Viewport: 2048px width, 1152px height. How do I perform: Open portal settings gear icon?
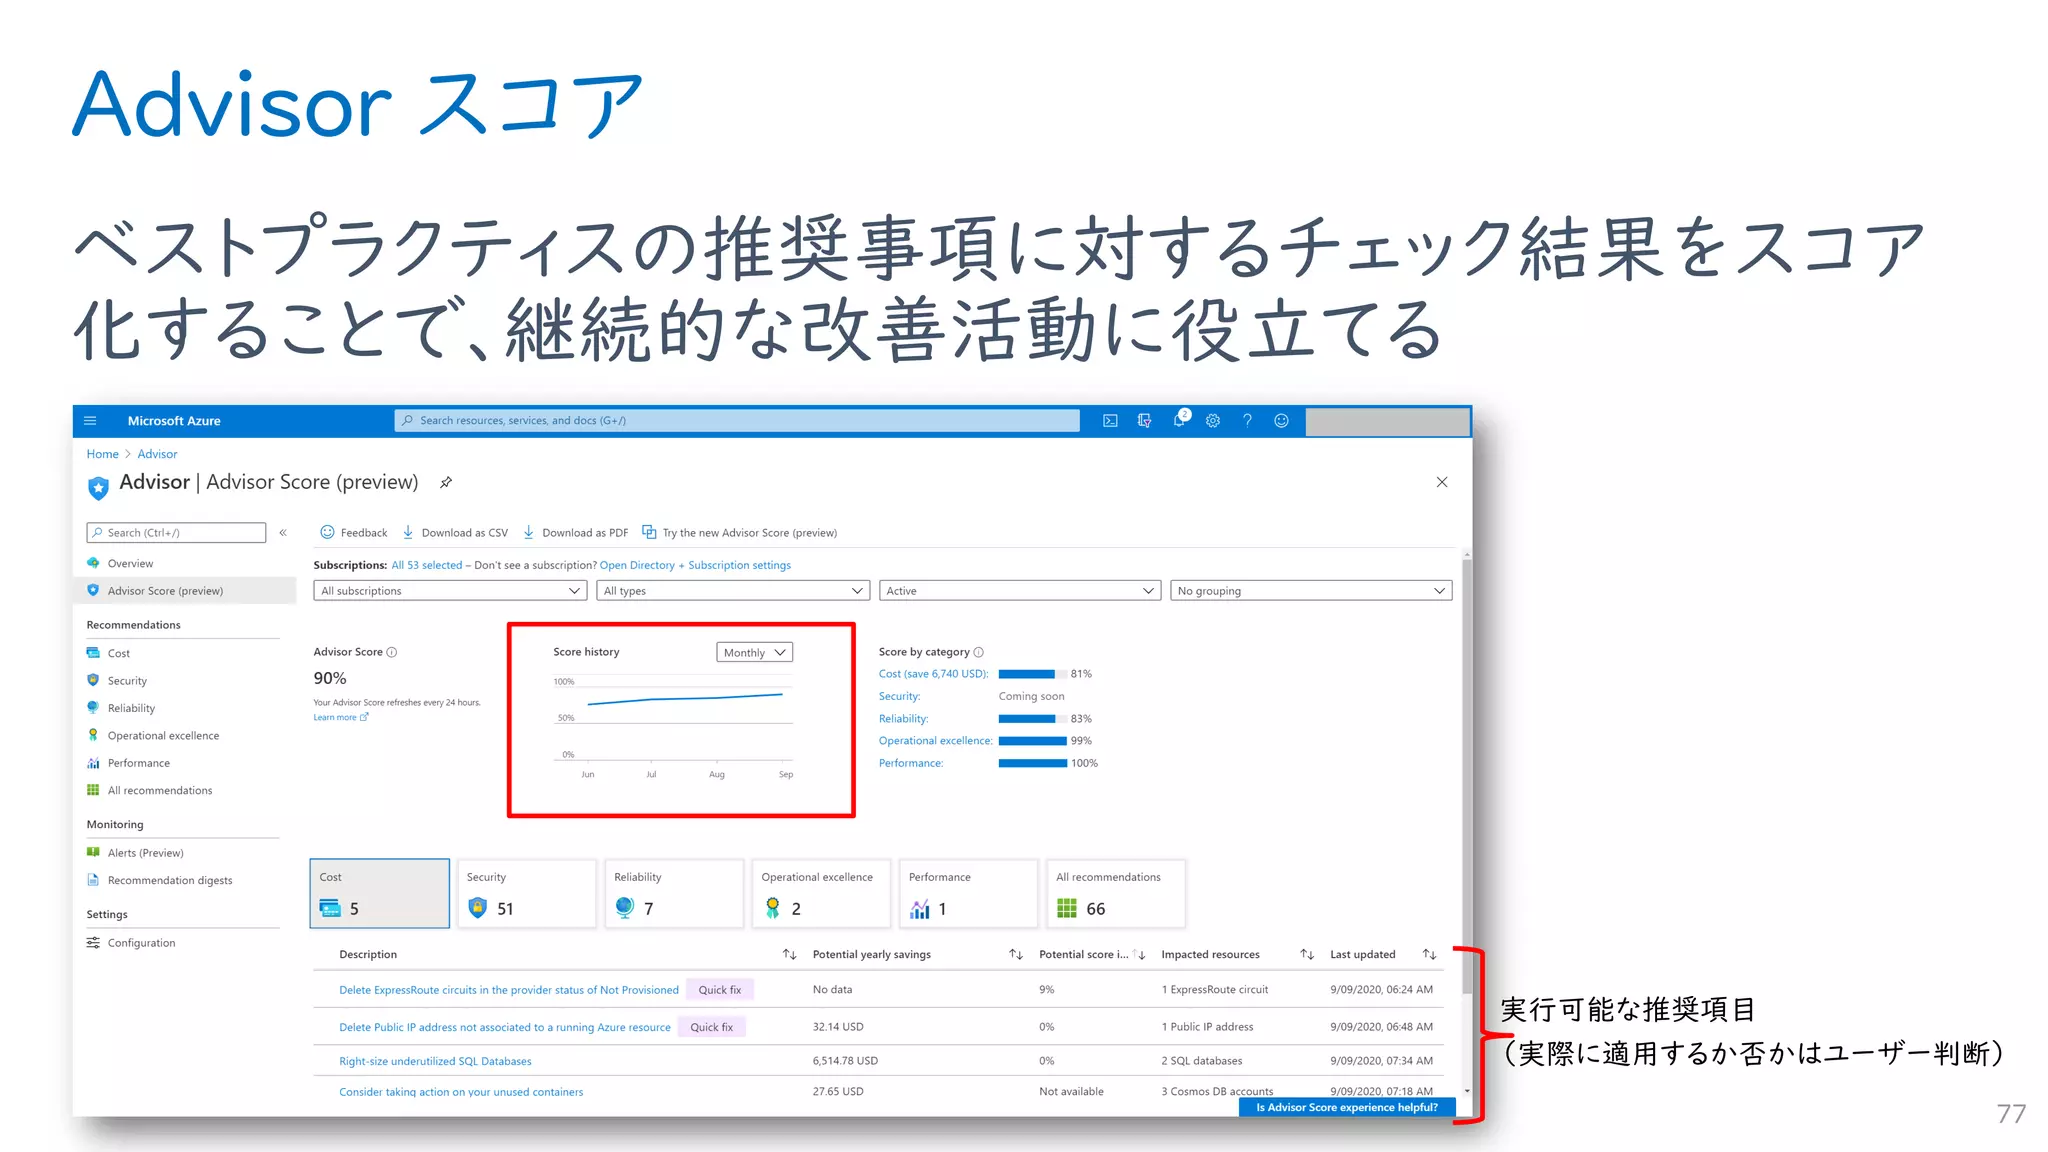click(1213, 421)
